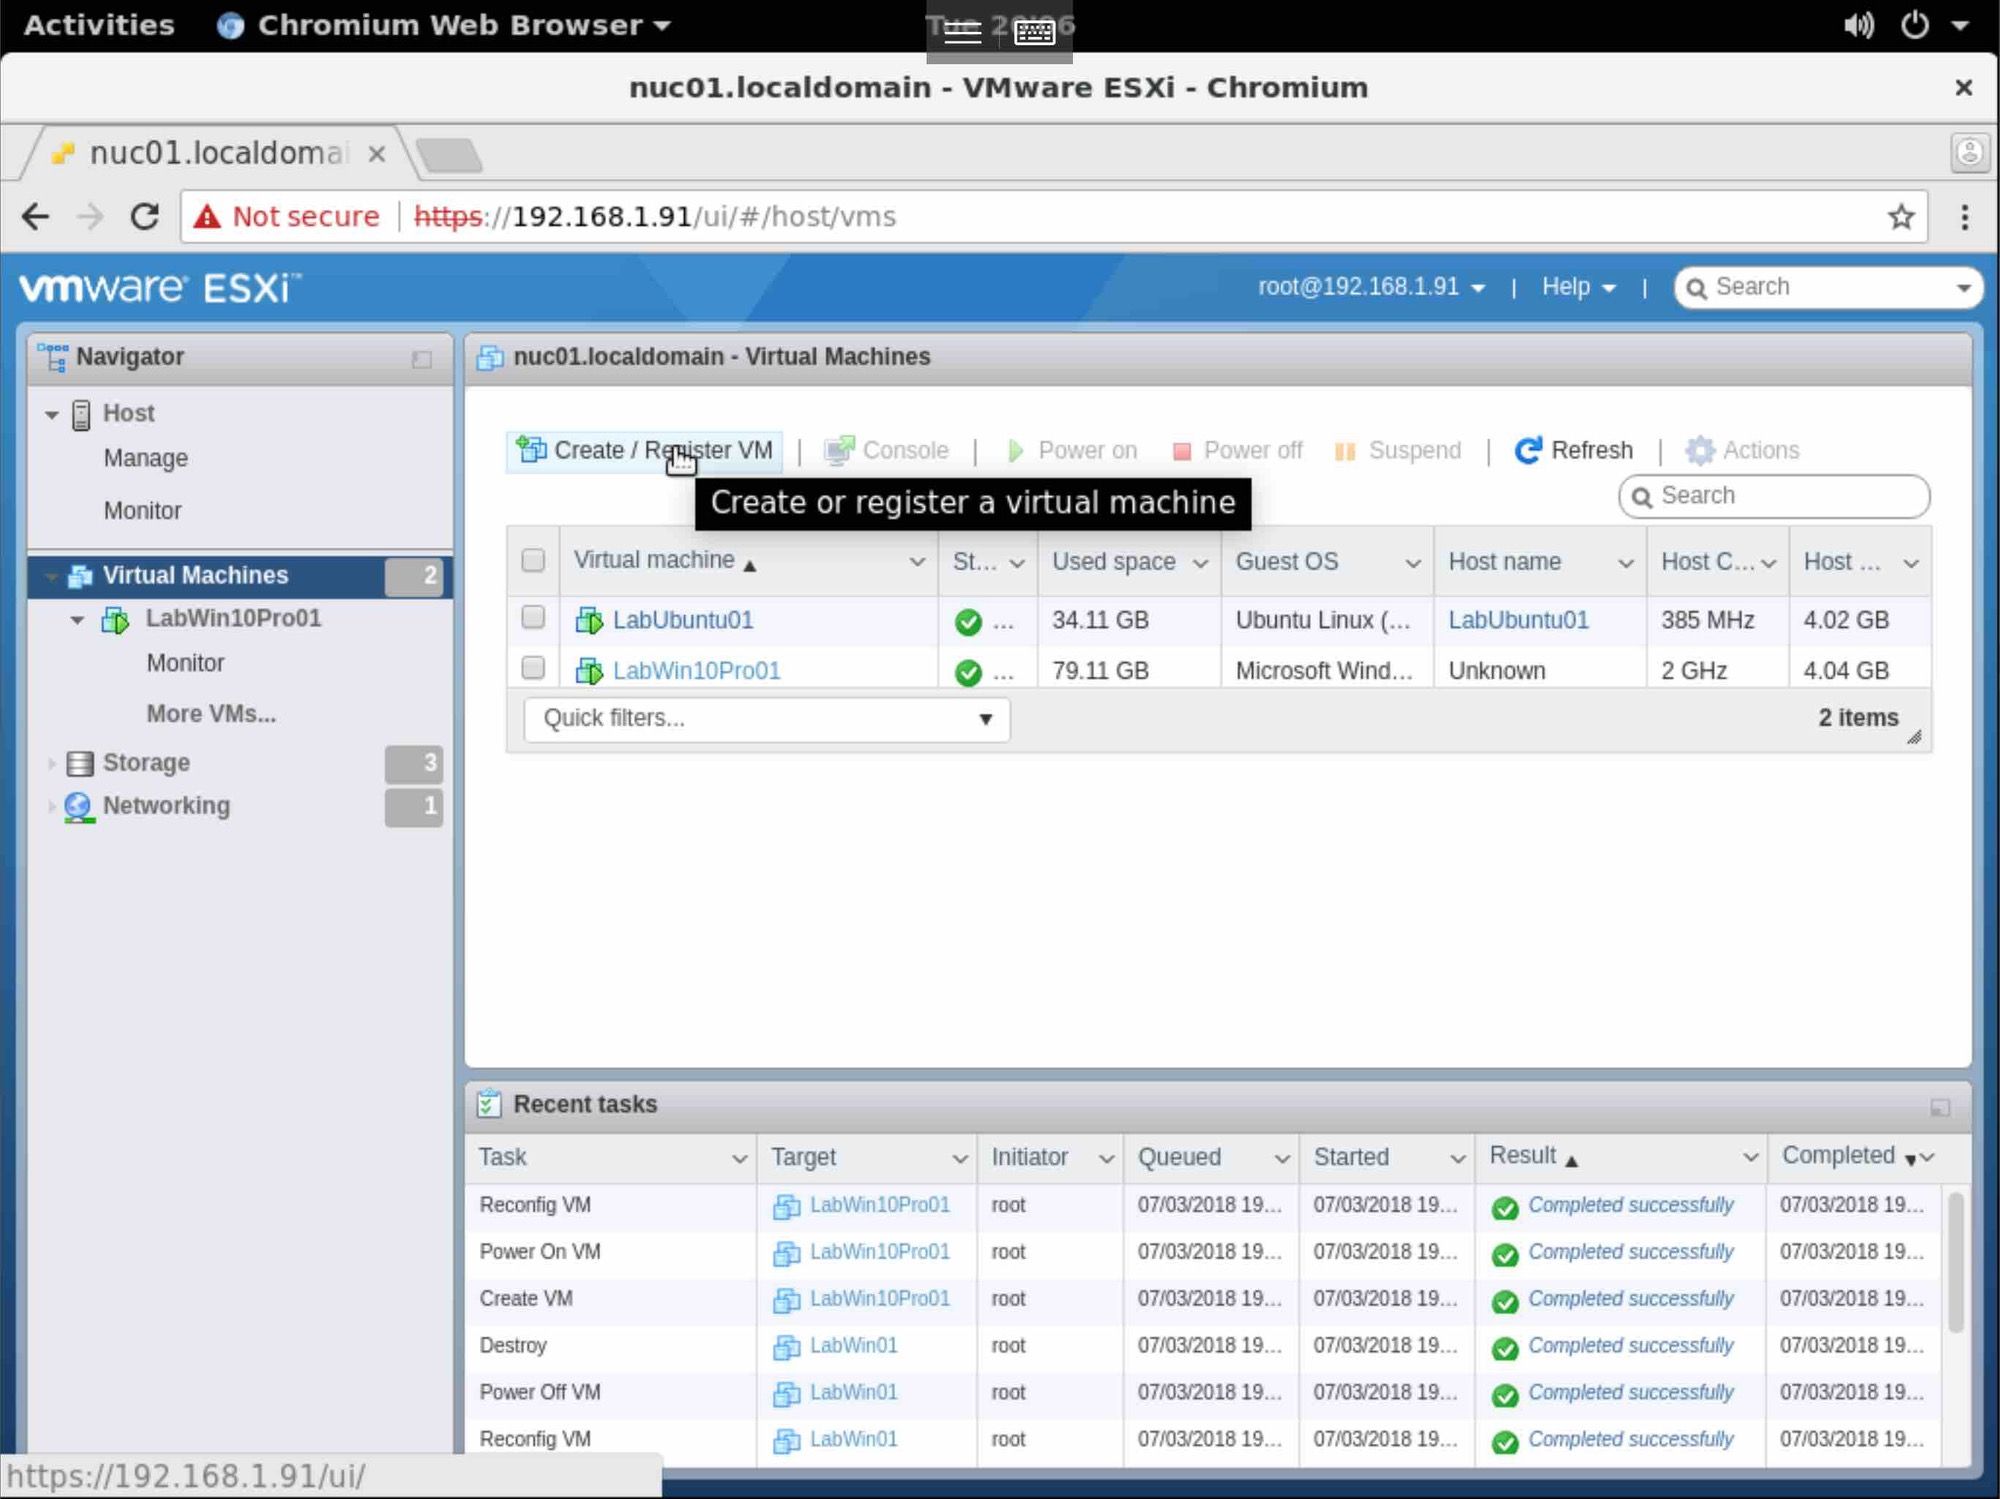Click the LabUbuntu01 VM icon in table
This screenshot has height=1499, width=2000.
pos(589,621)
